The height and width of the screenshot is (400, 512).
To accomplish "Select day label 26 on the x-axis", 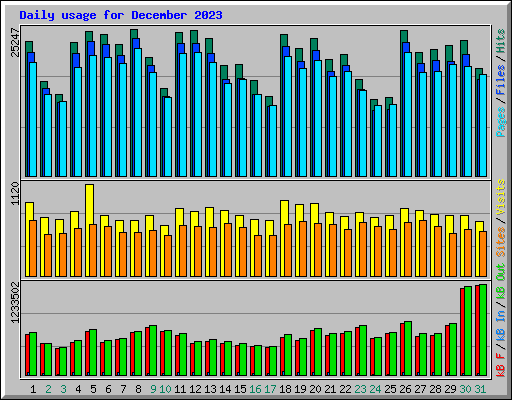I will click(405, 389).
